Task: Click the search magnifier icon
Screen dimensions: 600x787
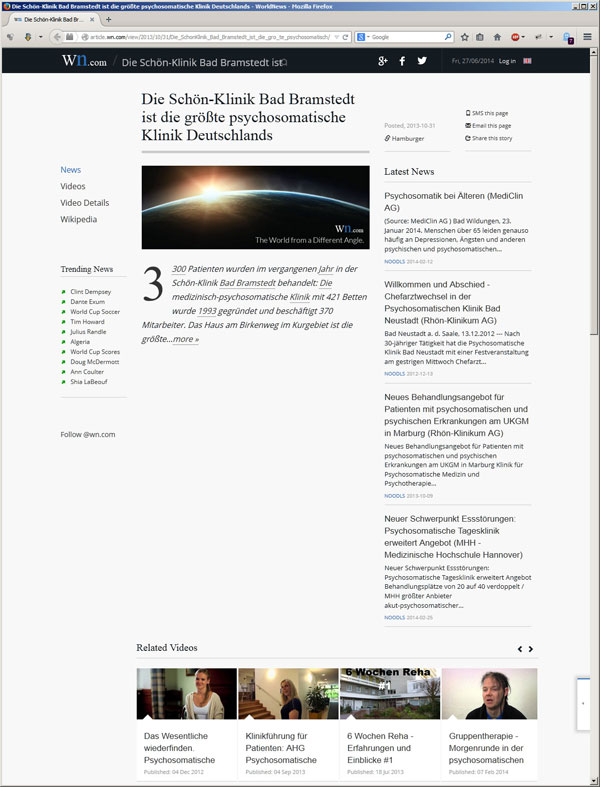Action: tap(448, 37)
